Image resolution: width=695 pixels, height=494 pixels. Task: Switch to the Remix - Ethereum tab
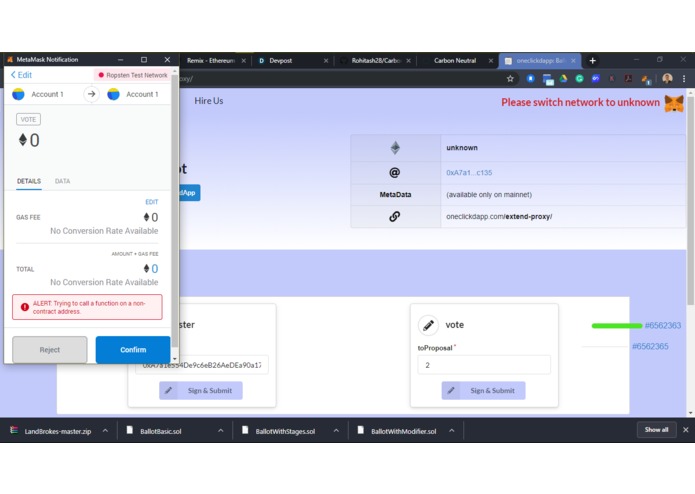(x=211, y=61)
